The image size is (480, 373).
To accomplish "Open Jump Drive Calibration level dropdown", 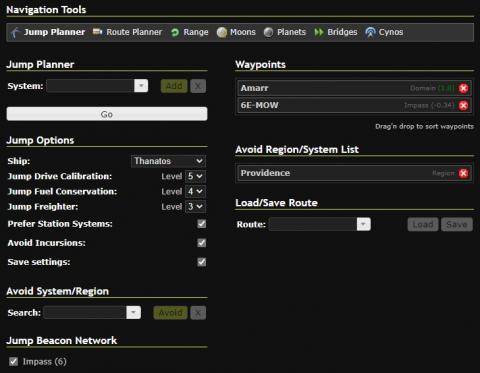I will (x=195, y=176).
